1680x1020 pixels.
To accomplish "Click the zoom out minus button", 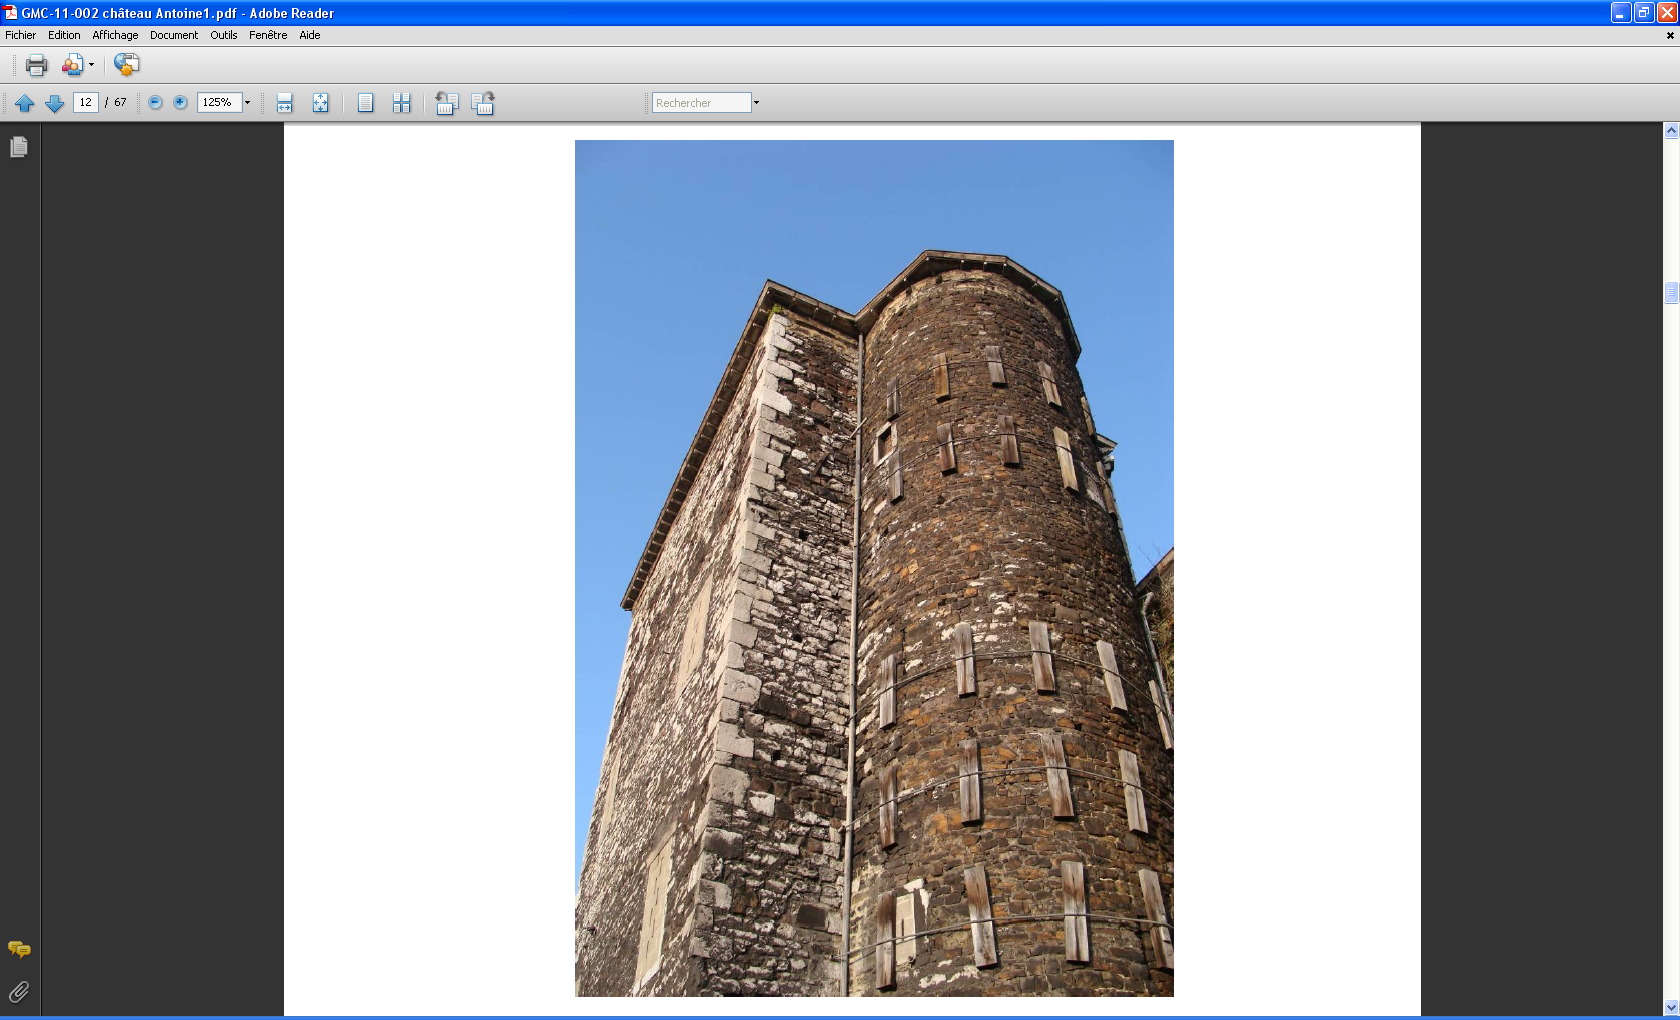I will [x=155, y=102].
